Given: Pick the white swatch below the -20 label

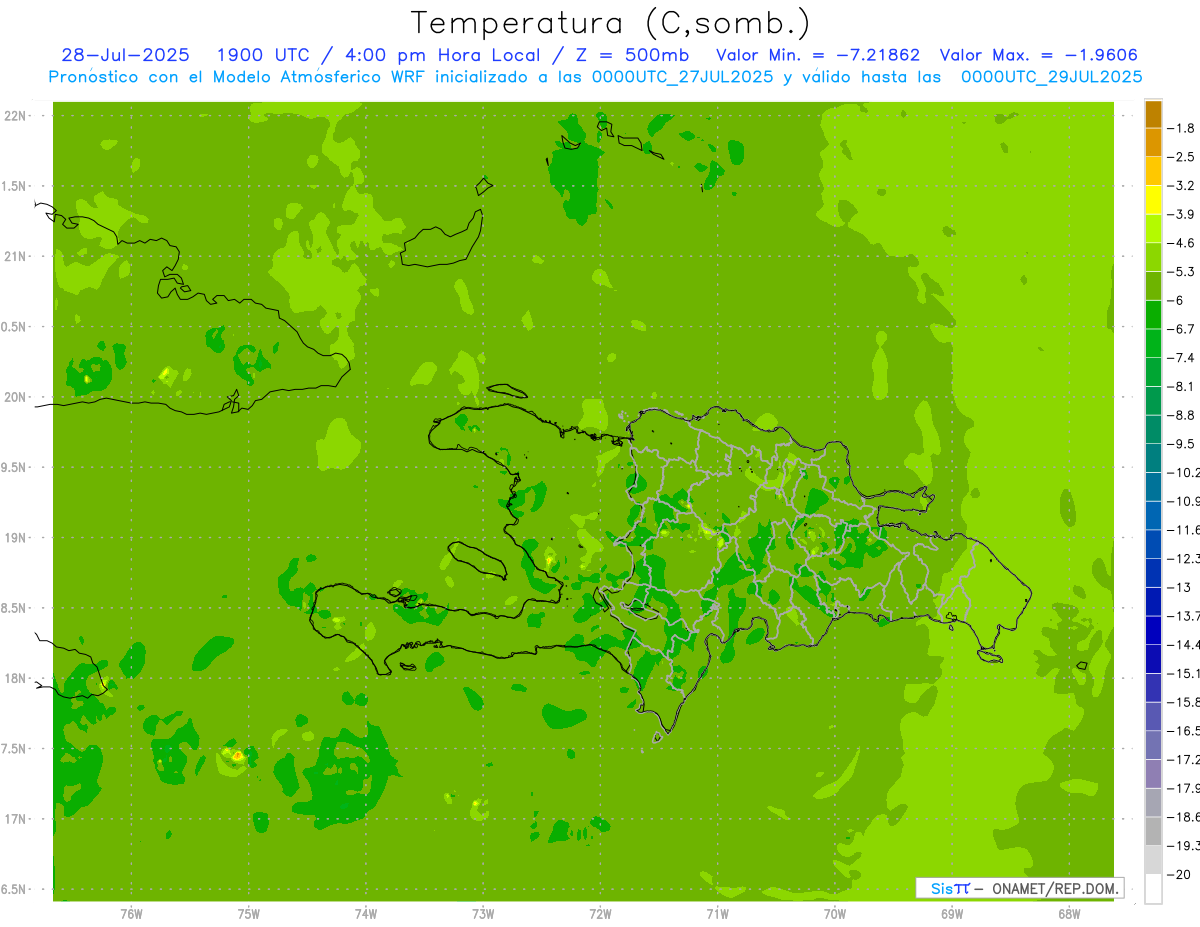Looking at the screenshot, I should click(x=1153, y=889).
